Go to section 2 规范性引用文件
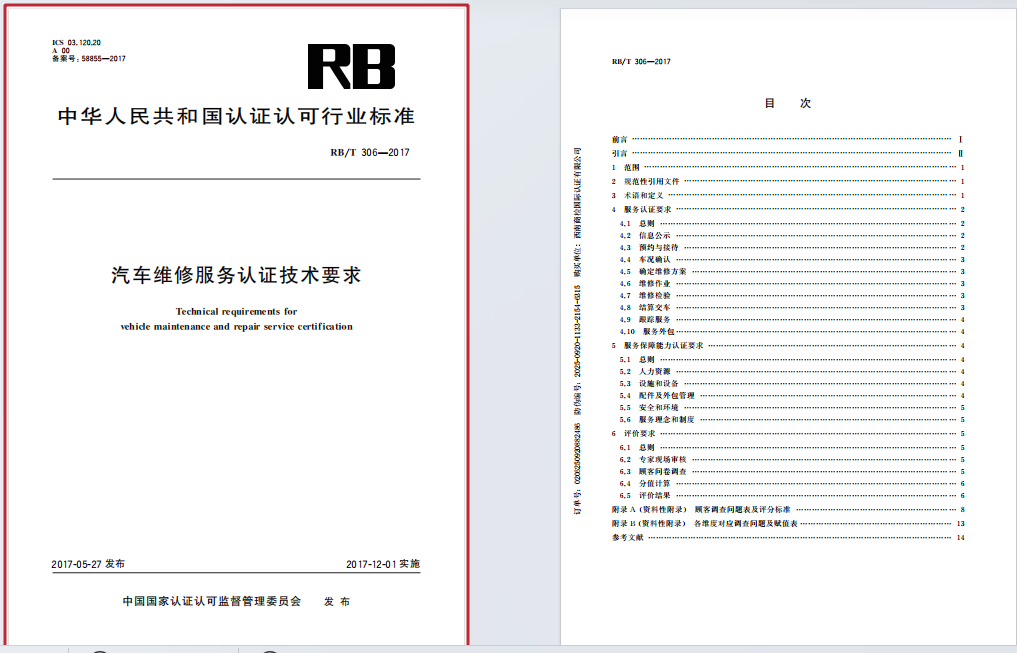 coord(787,182)
